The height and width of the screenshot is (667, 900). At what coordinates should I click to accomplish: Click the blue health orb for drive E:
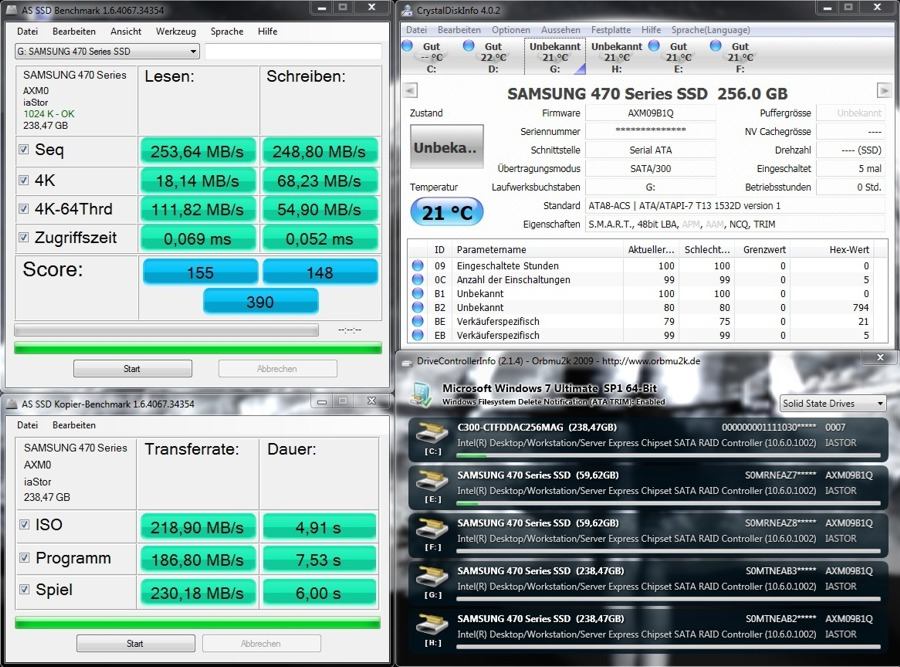[654, 45]
